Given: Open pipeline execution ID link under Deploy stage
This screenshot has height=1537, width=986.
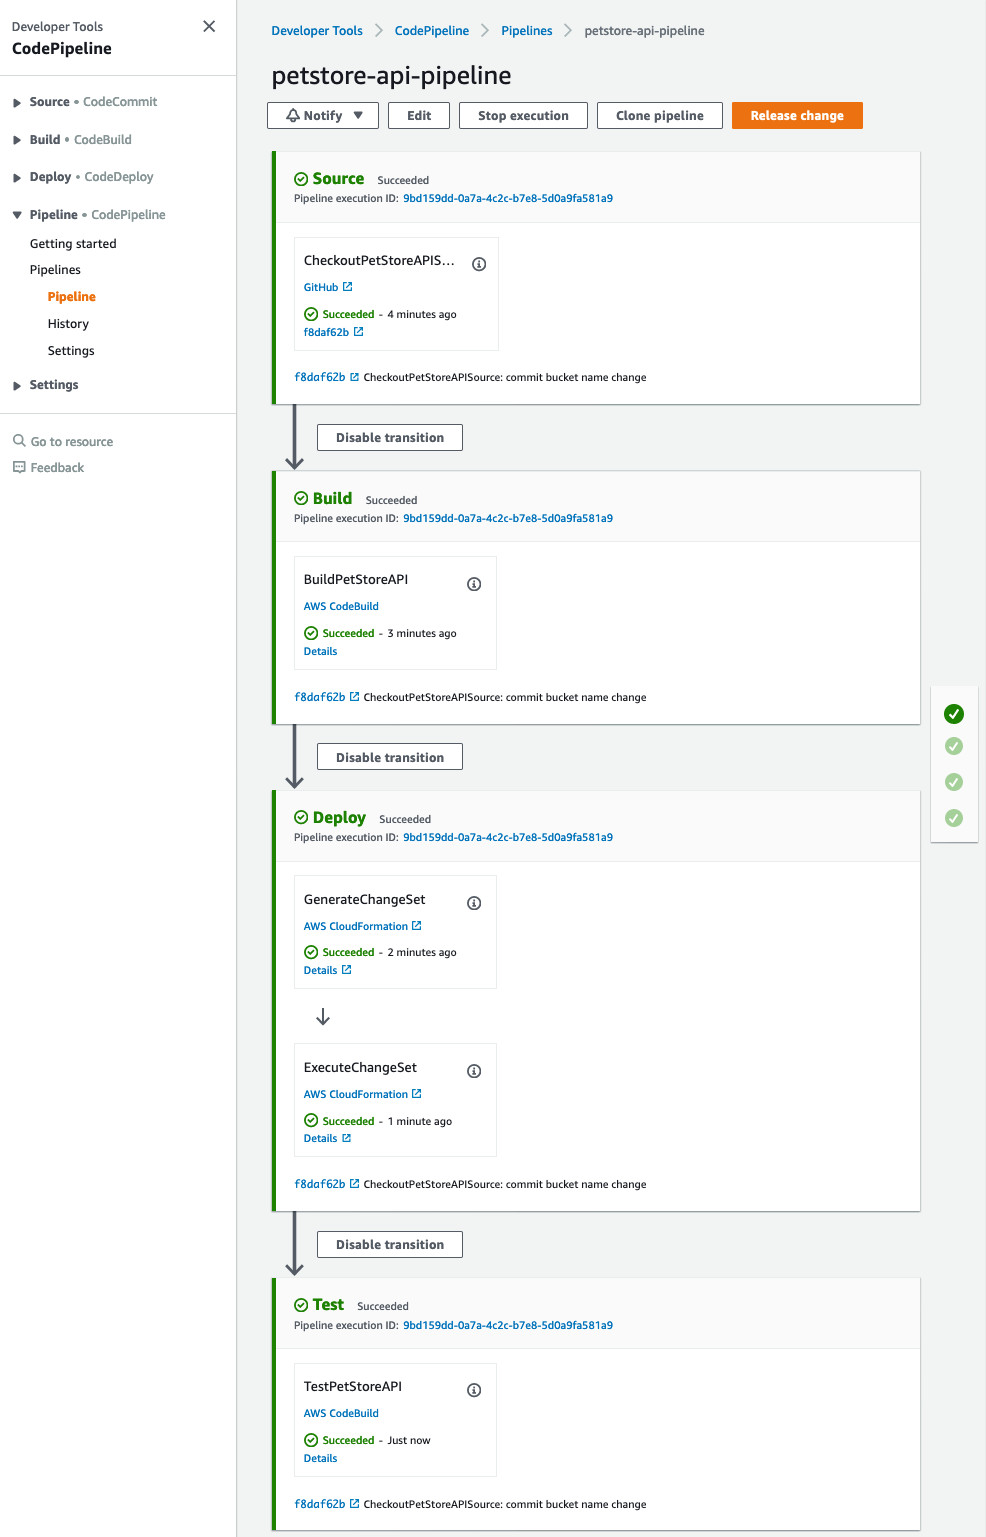Looking at the screenshot, I should coord(507,837).
